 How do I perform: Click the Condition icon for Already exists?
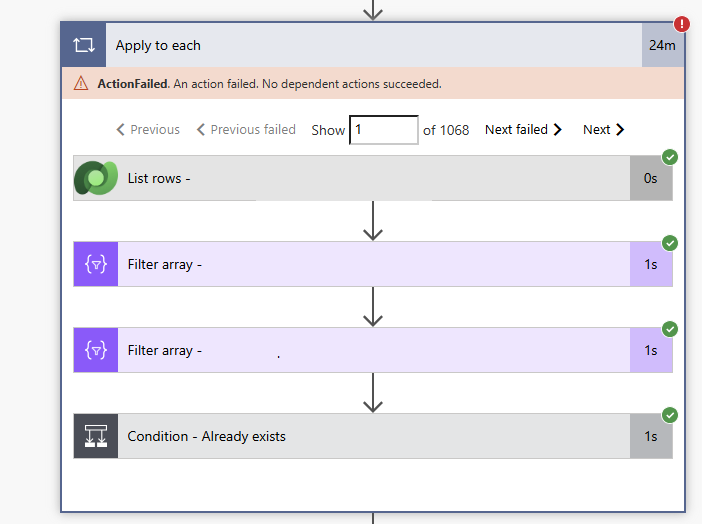coord(96,436)
